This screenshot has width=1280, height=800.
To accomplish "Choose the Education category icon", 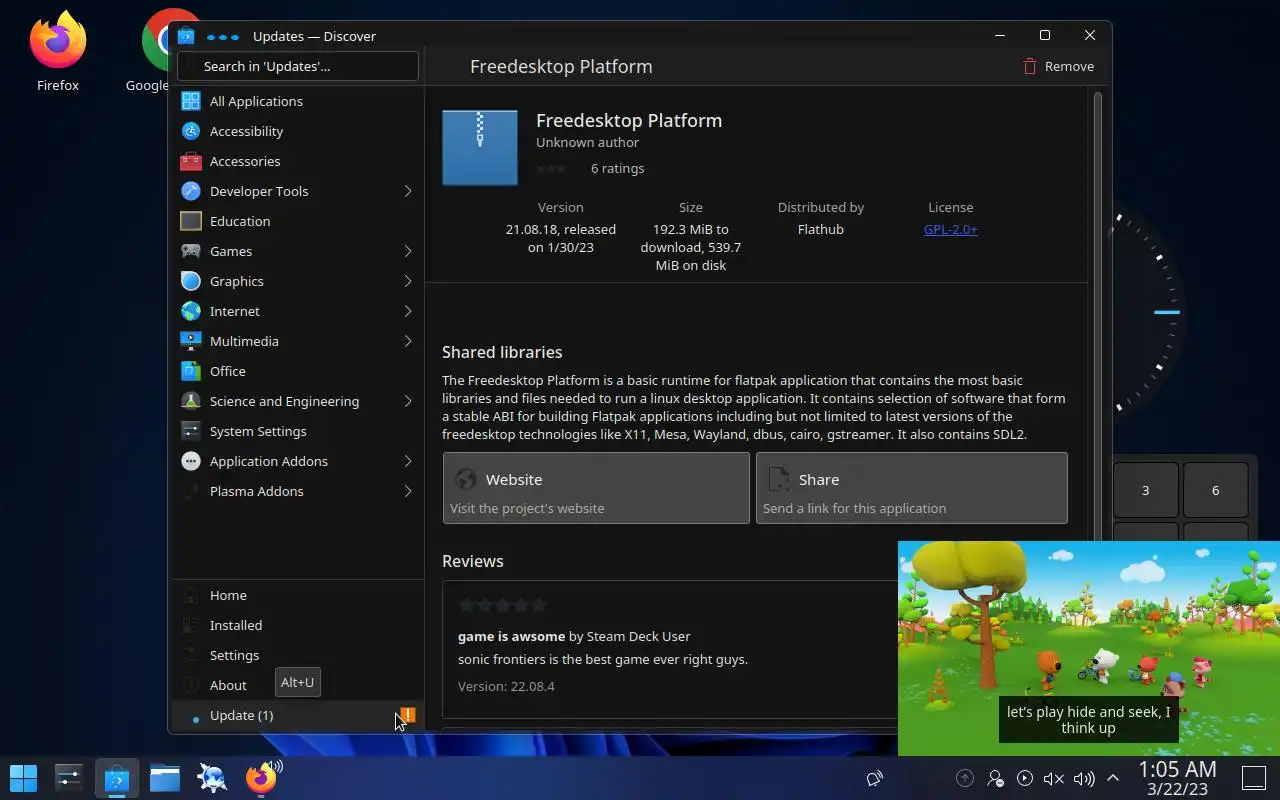I will click(191, 221).
